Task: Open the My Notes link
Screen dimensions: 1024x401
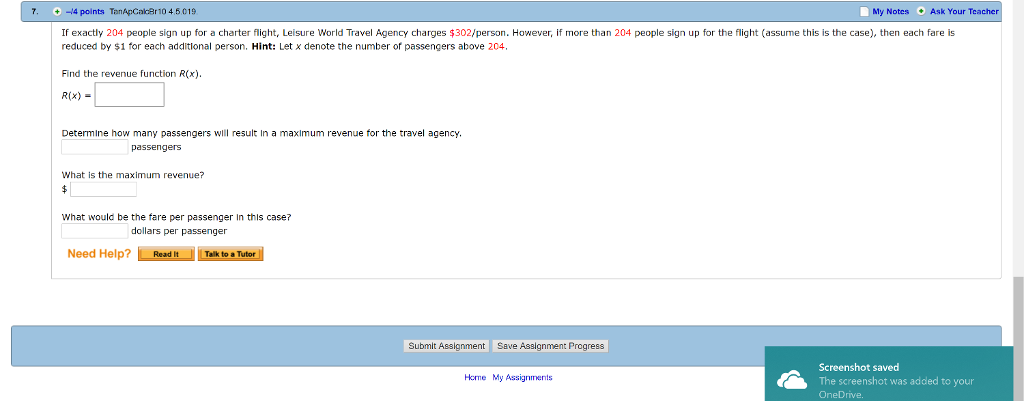Action: (890, 11)
